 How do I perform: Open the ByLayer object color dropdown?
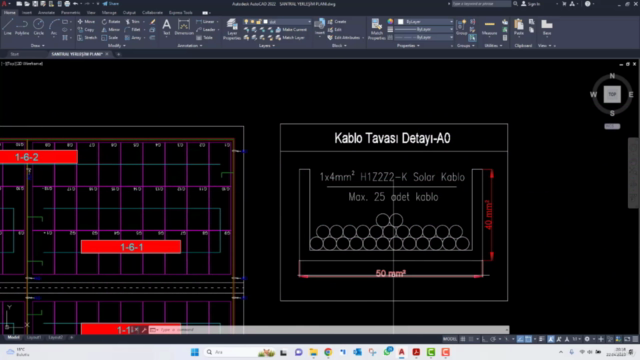tap(425, 22)
